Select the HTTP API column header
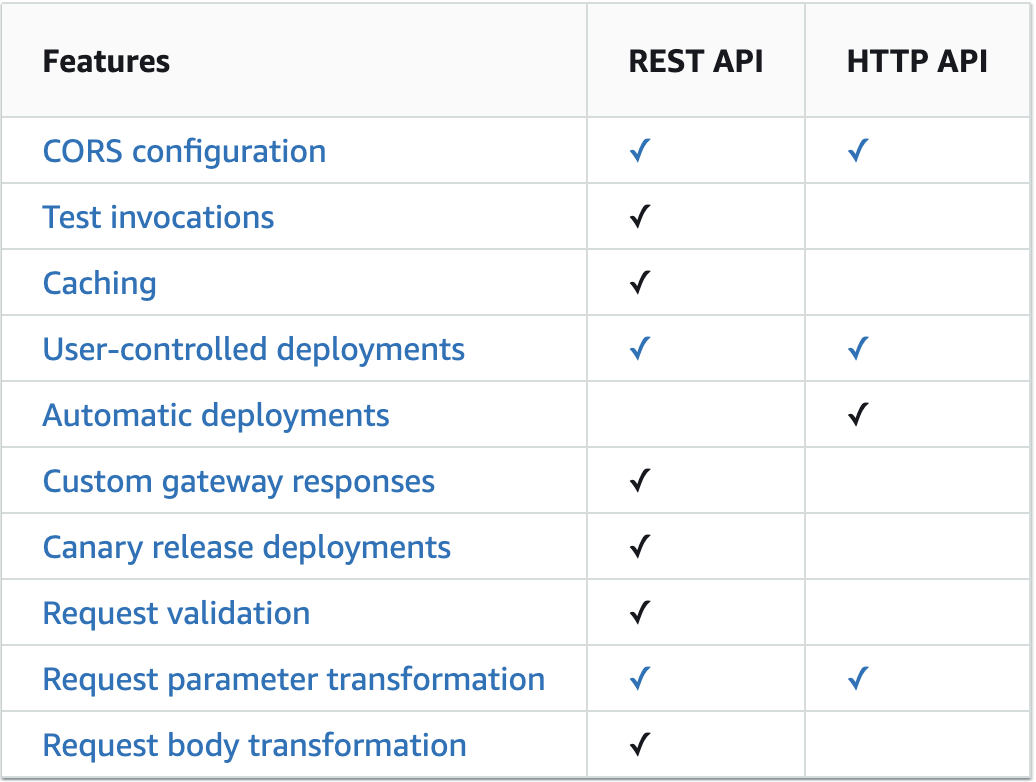Screen dimensions: 1036x782 click(916, 62)
